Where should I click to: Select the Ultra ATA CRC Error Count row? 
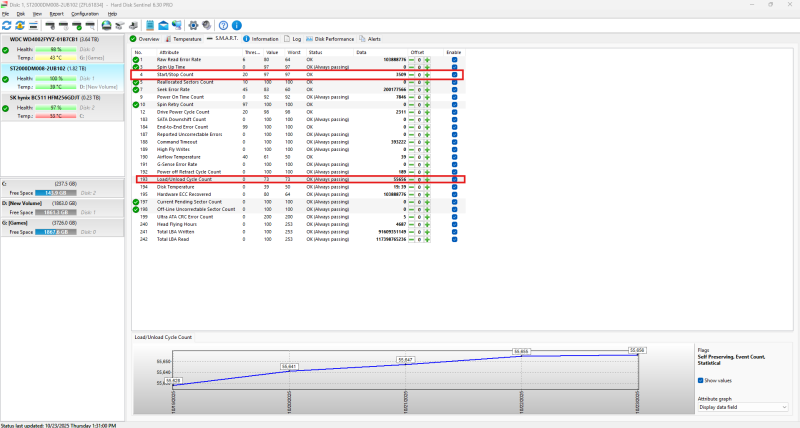pos(297,217)
